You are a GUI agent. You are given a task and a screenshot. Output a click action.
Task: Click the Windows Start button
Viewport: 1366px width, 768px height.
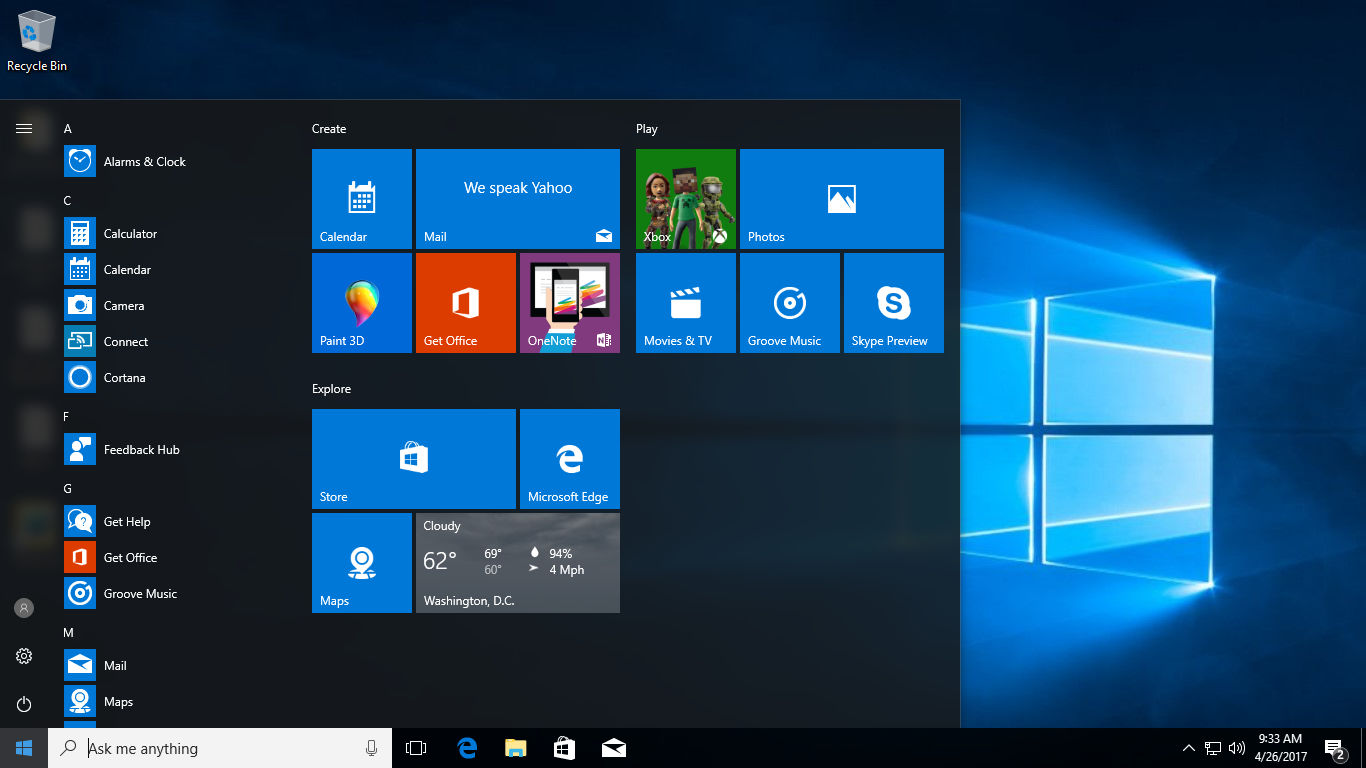(24, 748)
